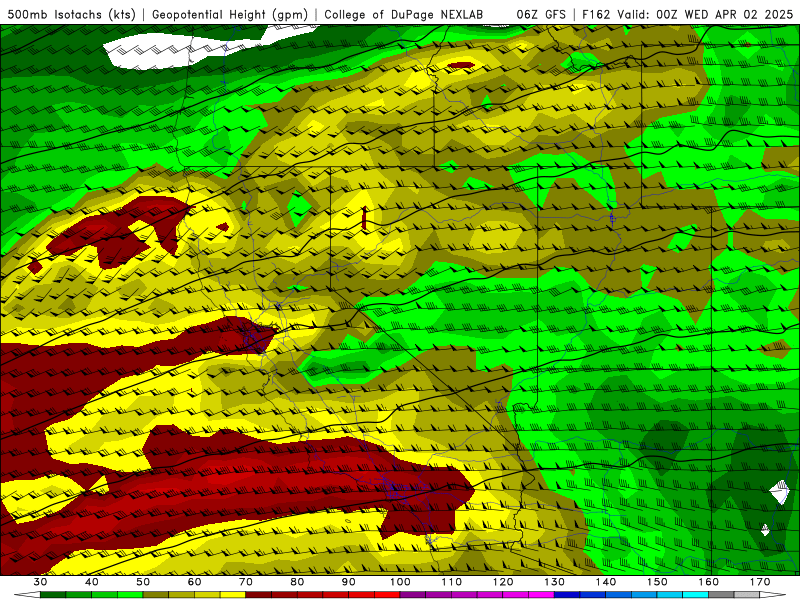This screenshot has width=800, height=600.
Task: Select the dark blue colorbar swatch at 130
Action: click(567, 595)
